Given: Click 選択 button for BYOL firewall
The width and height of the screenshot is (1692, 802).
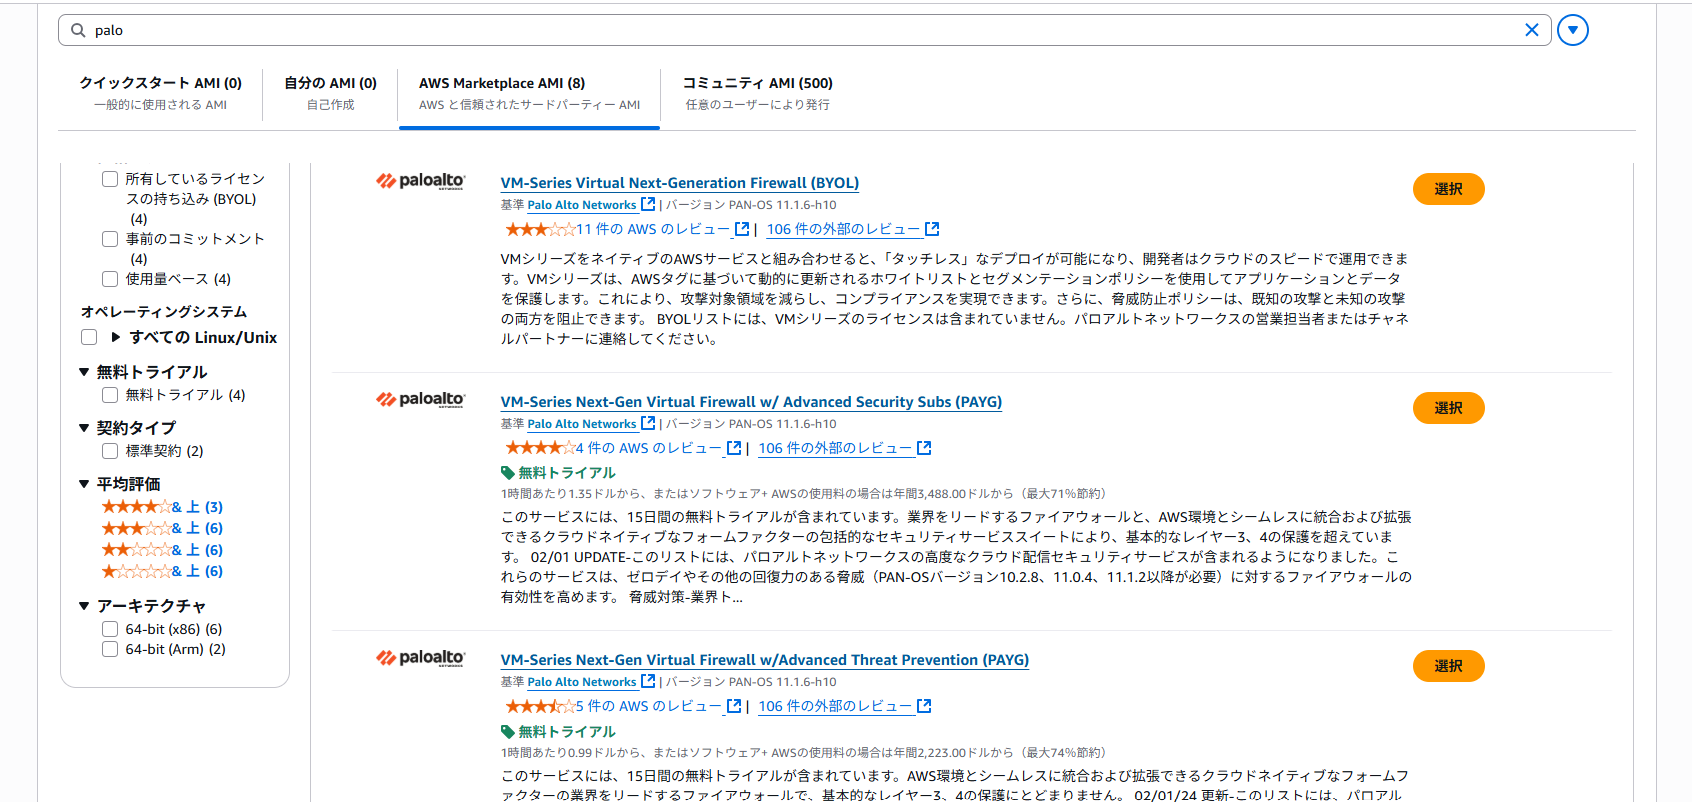Looking at the screenshot, I should click(x=1448, y=189).
